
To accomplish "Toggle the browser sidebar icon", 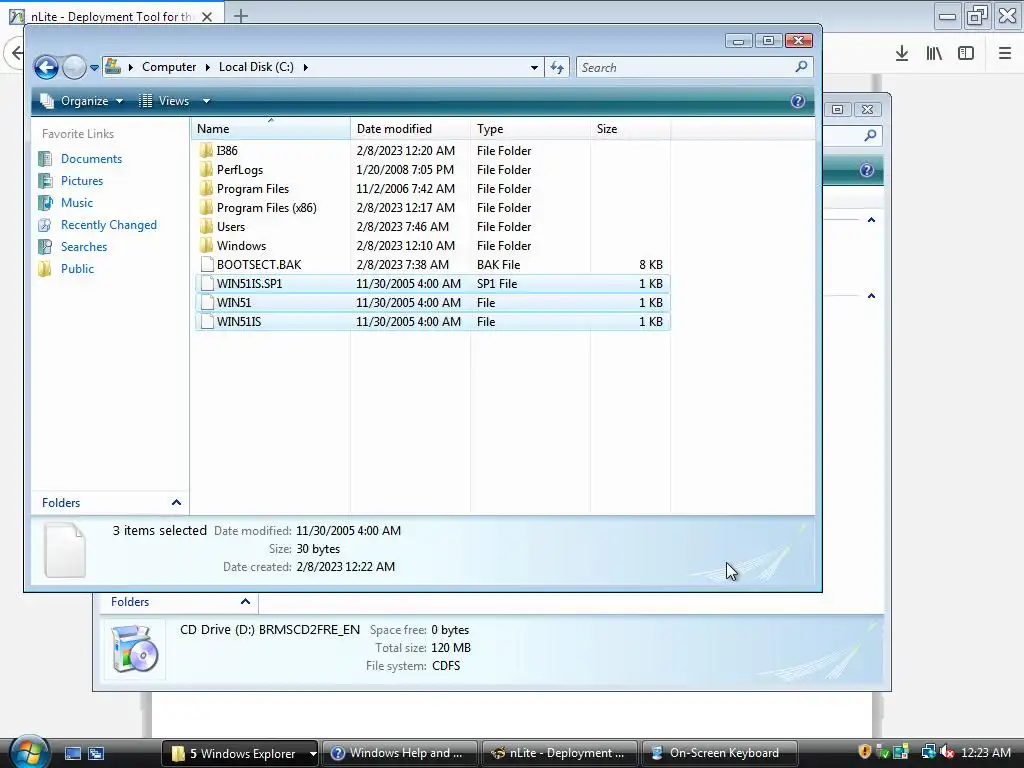I will [x=966, y=53].
